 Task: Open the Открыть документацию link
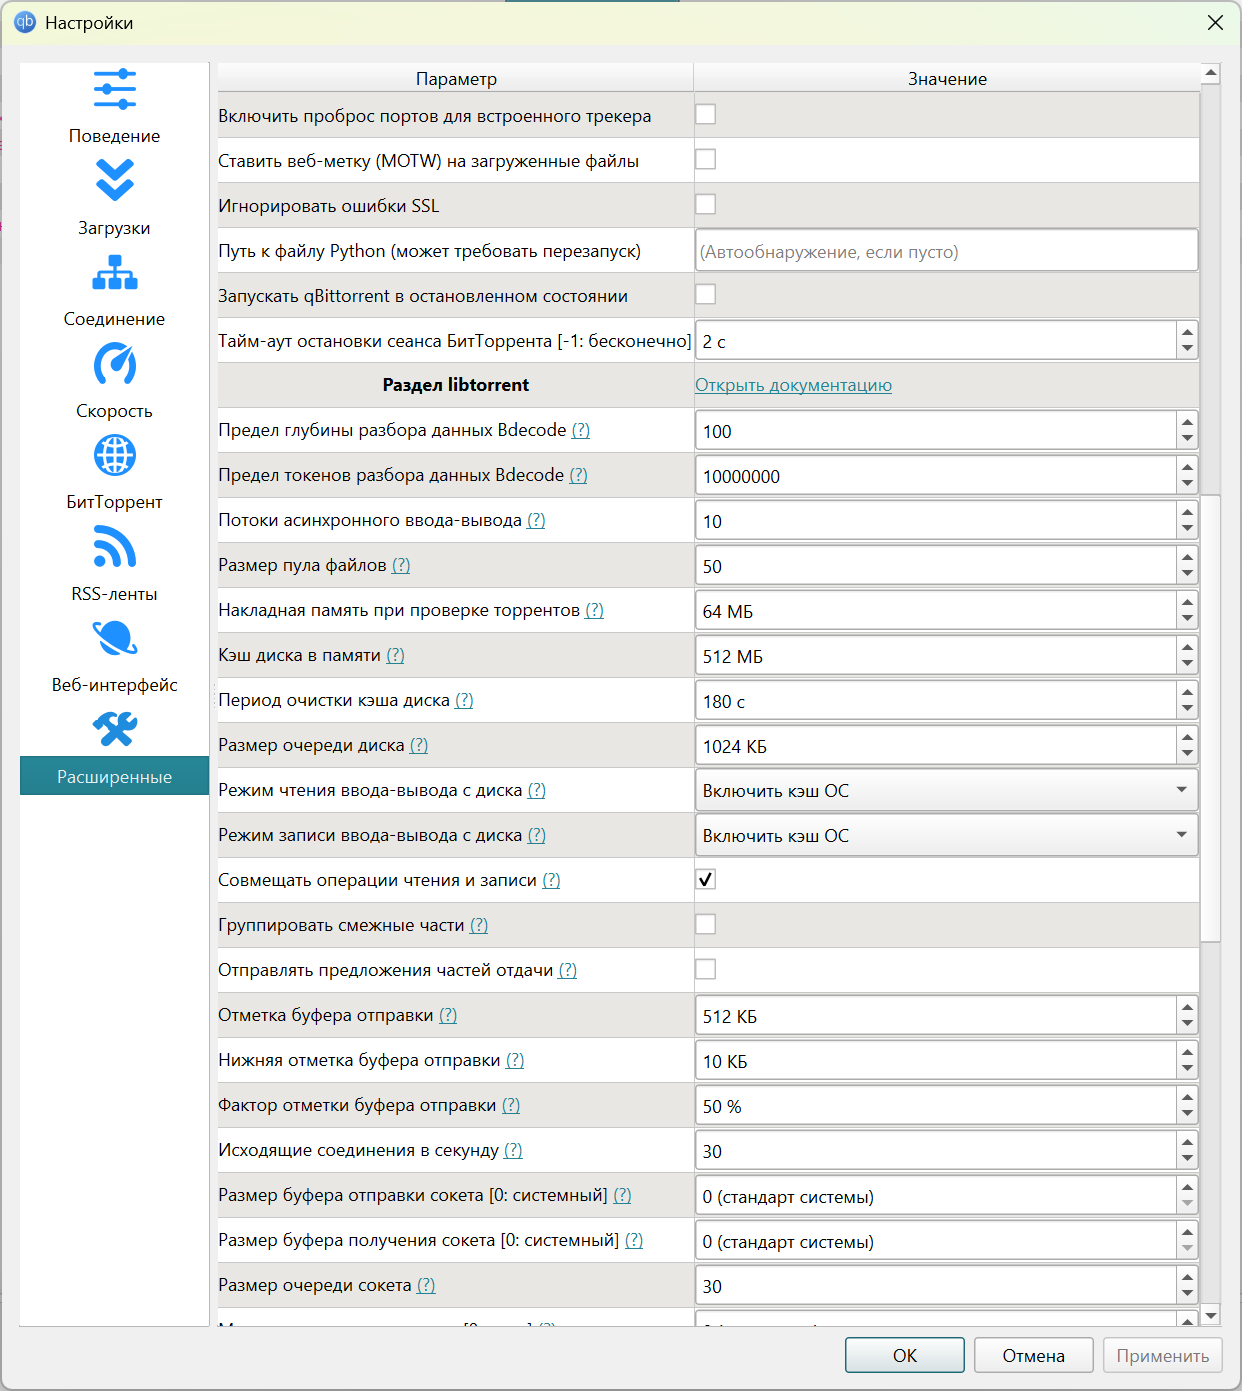[x=794, y=385]
